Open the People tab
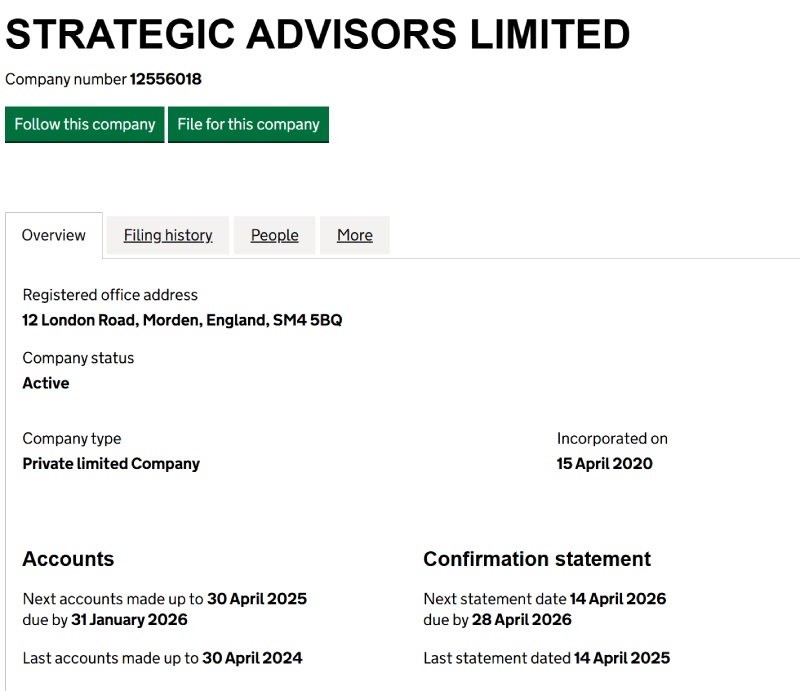 [x=274, y=235]
